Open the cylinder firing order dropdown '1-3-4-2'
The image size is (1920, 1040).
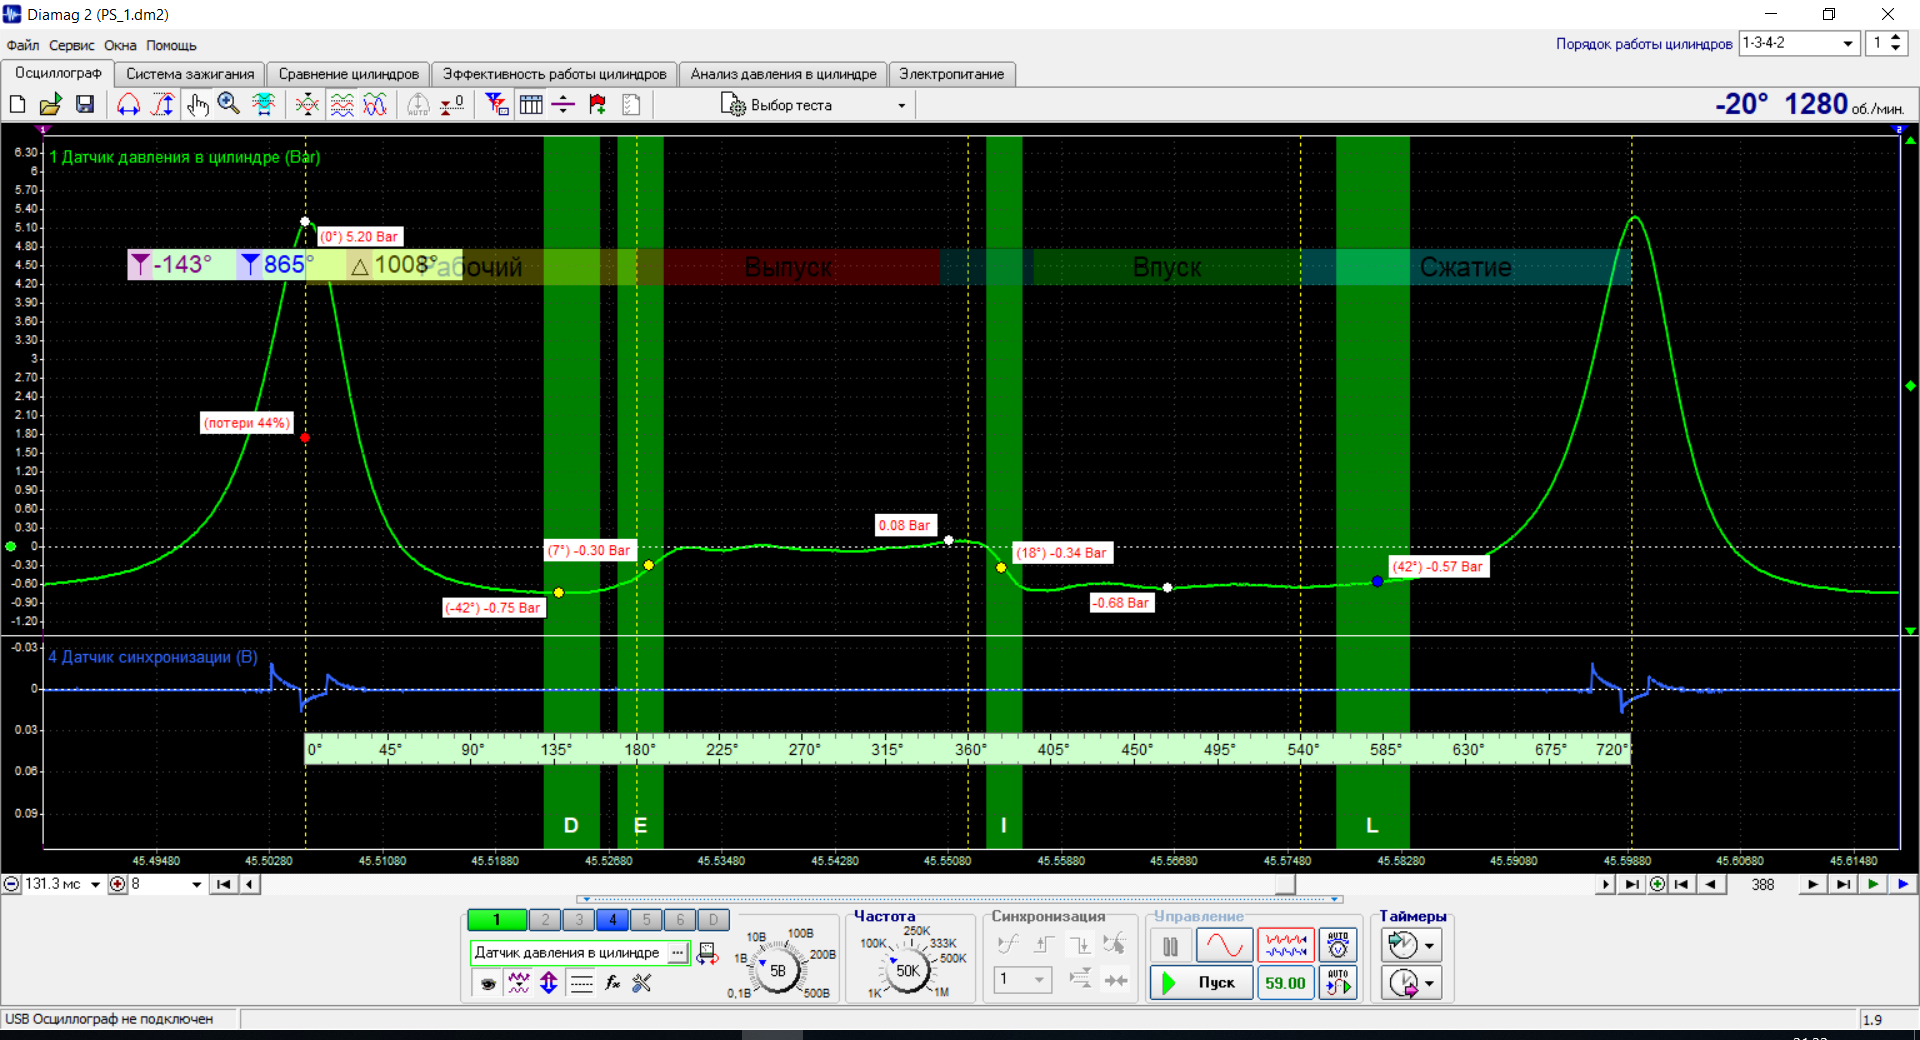tap(1799, 43)
